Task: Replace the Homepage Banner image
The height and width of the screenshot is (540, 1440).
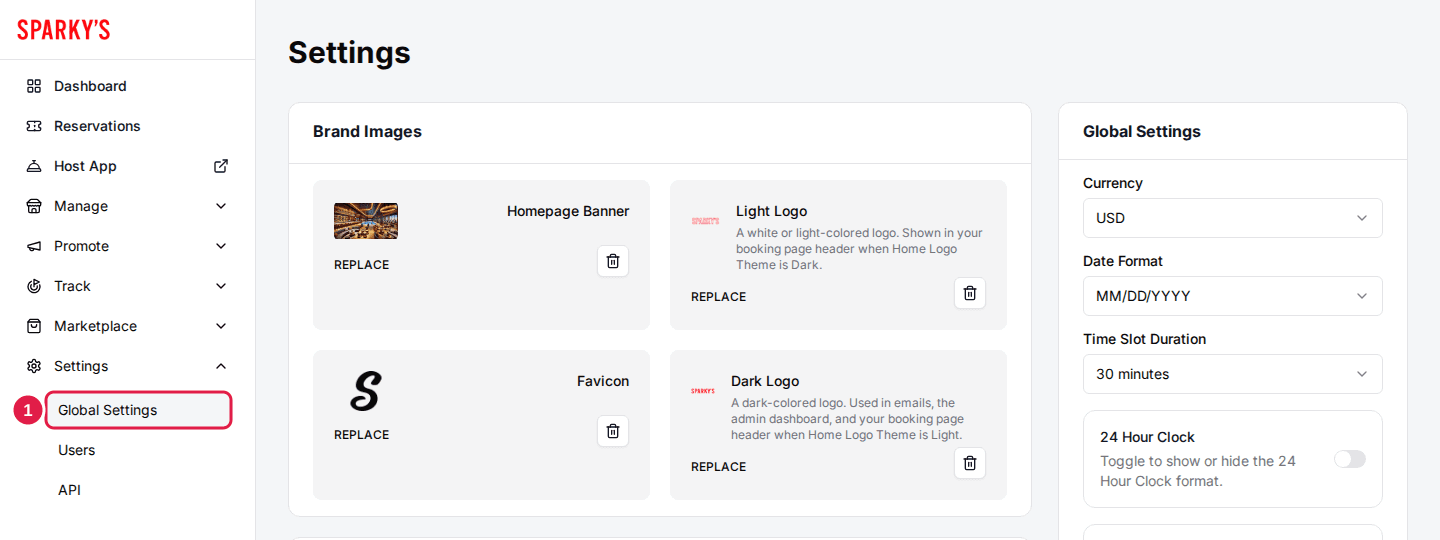Action: 362,265
